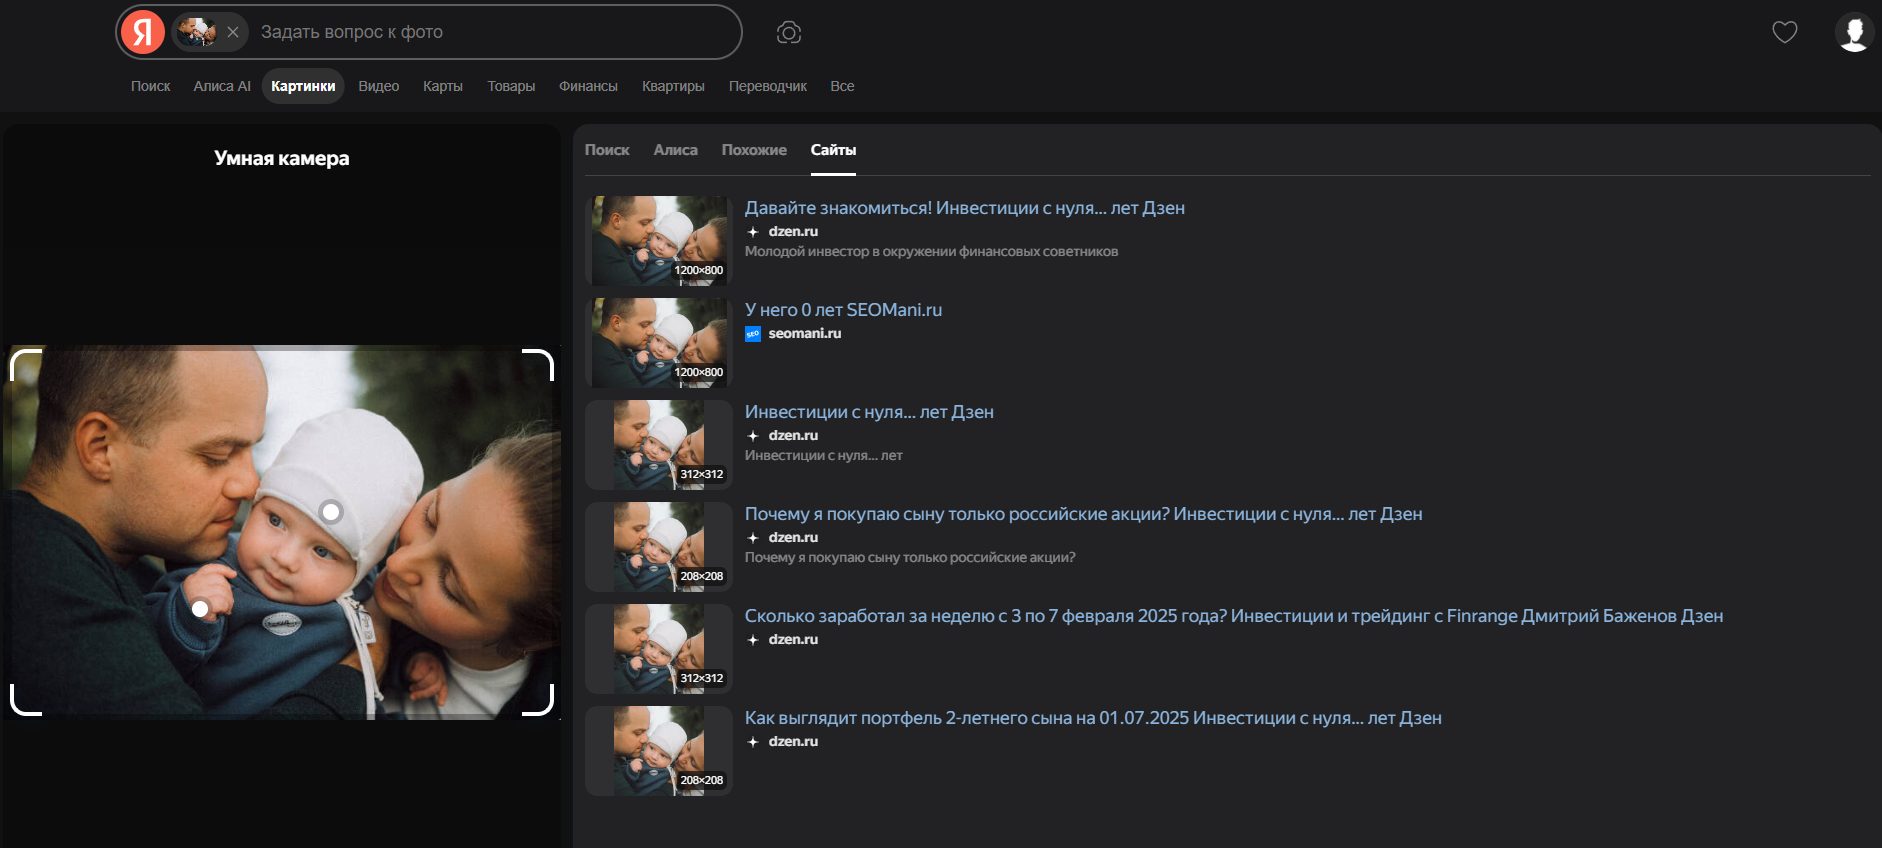Open the Алиса AI section
Image resolution: width=1882 pixels, height=848 pixels.
(x=222, y=86)
